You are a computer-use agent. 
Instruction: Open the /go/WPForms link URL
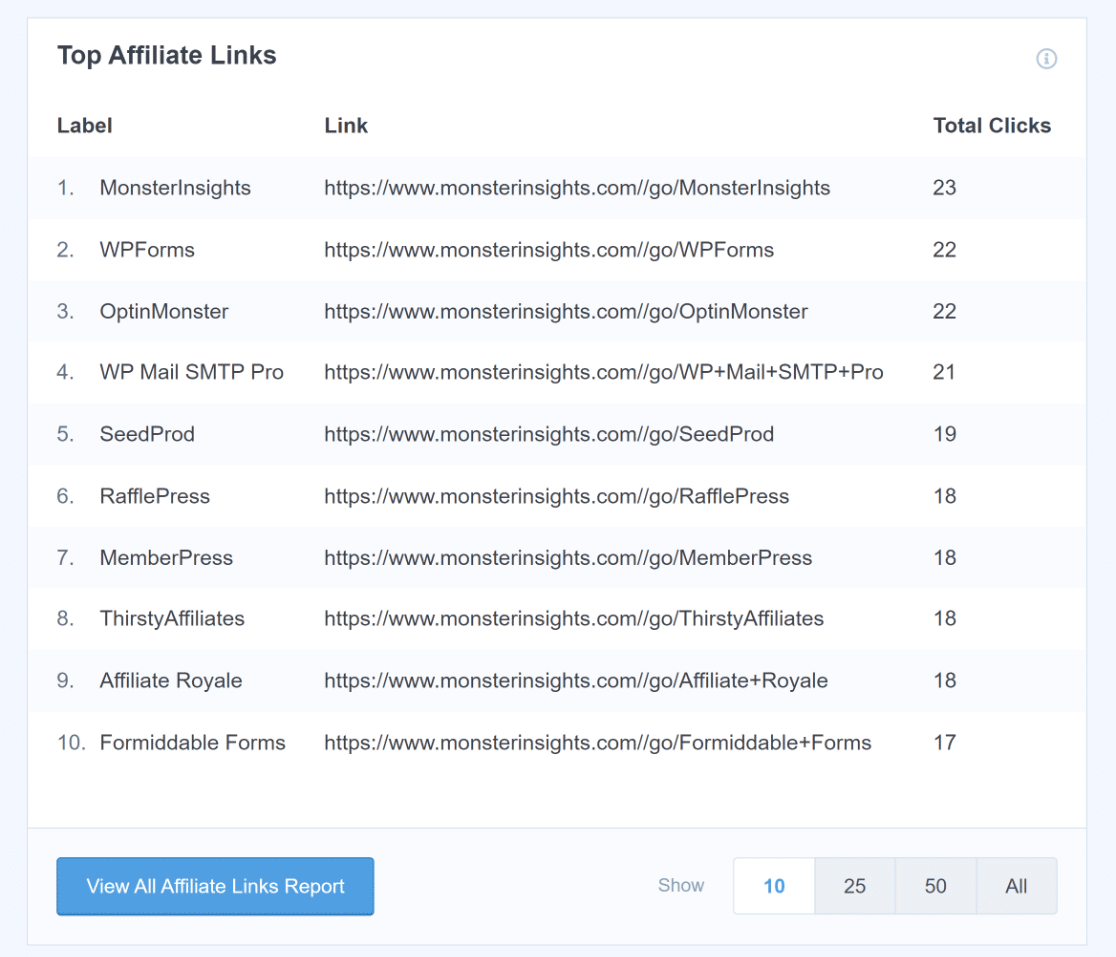pos(549,250)
